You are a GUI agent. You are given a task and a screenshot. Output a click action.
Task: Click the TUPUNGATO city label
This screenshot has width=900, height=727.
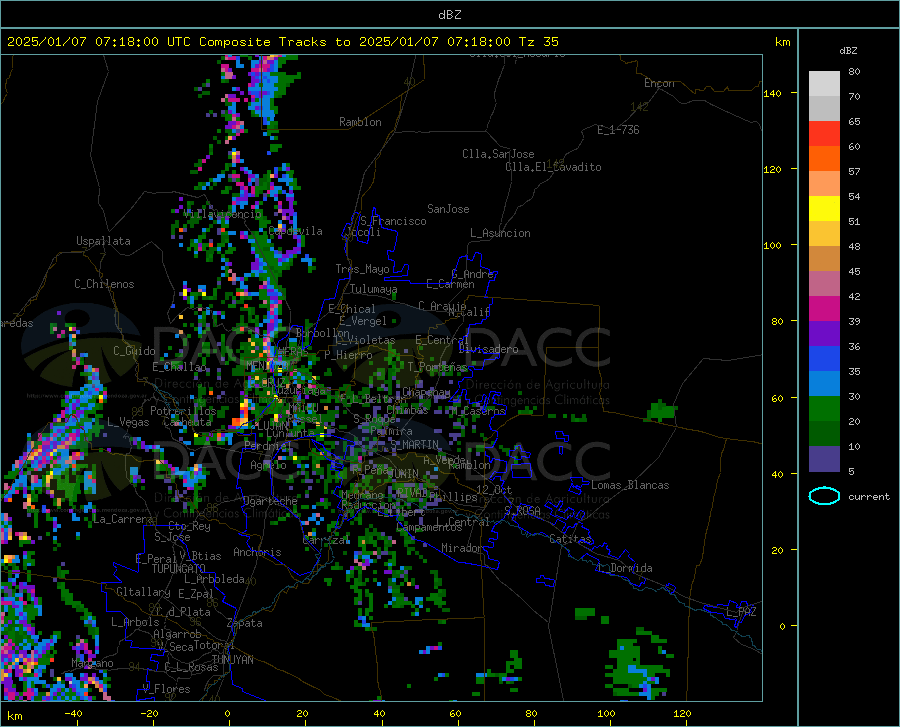click(179, 569)
